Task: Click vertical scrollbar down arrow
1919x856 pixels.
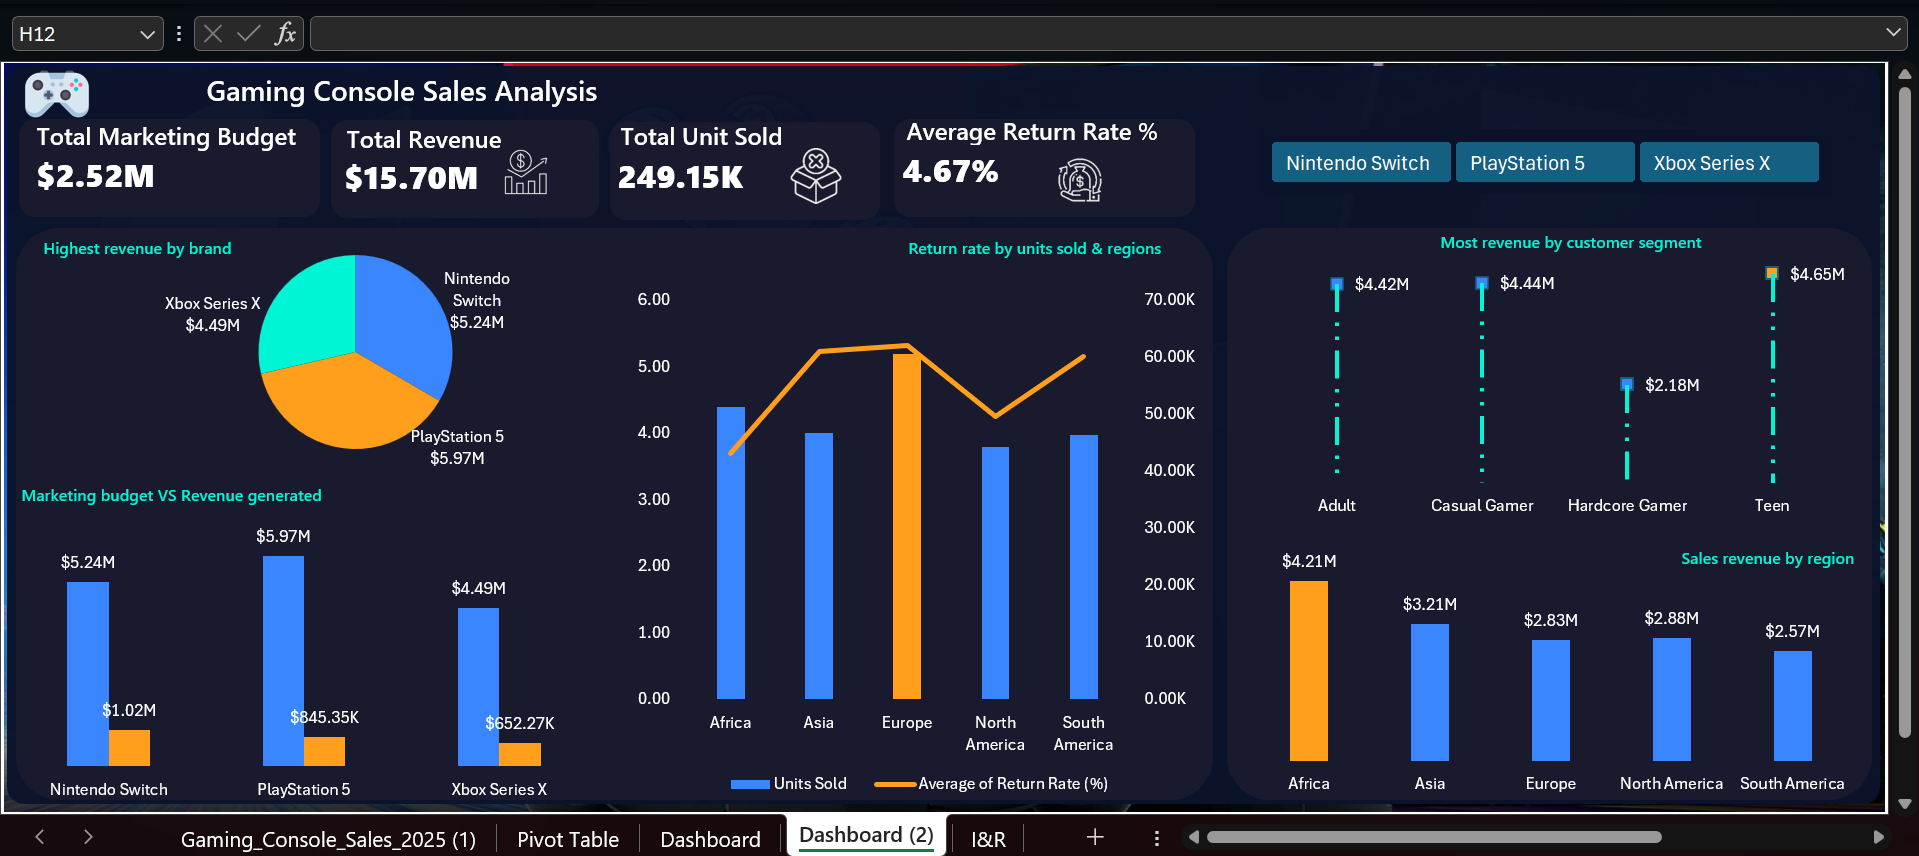Action: [x=1904, y=803]
